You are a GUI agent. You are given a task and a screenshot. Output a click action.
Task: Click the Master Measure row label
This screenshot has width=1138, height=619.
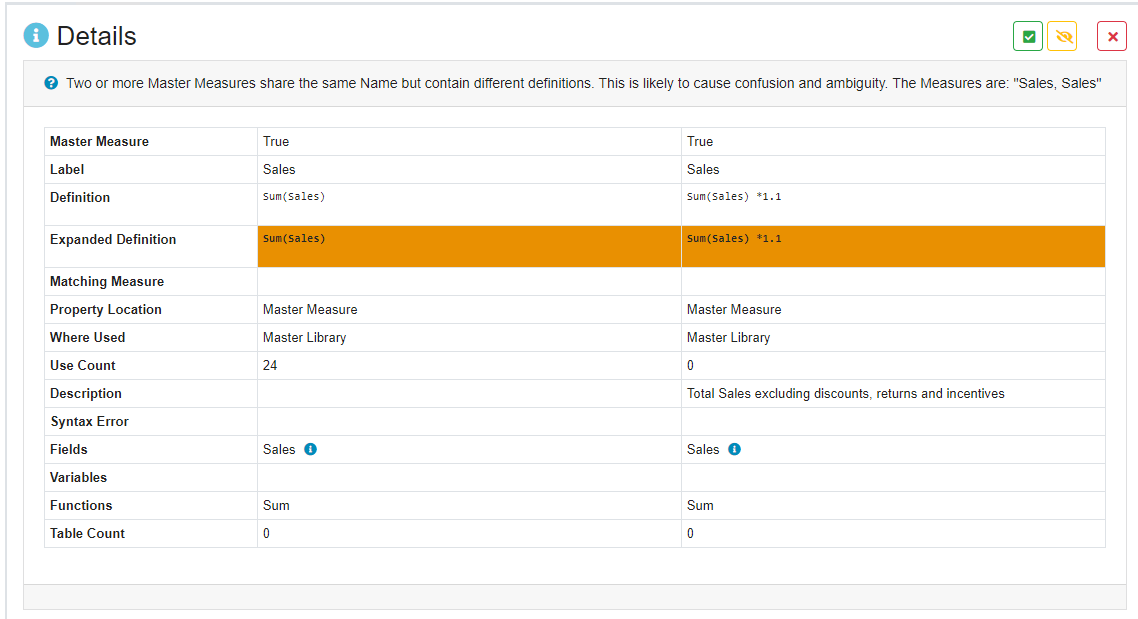point(99,142)
